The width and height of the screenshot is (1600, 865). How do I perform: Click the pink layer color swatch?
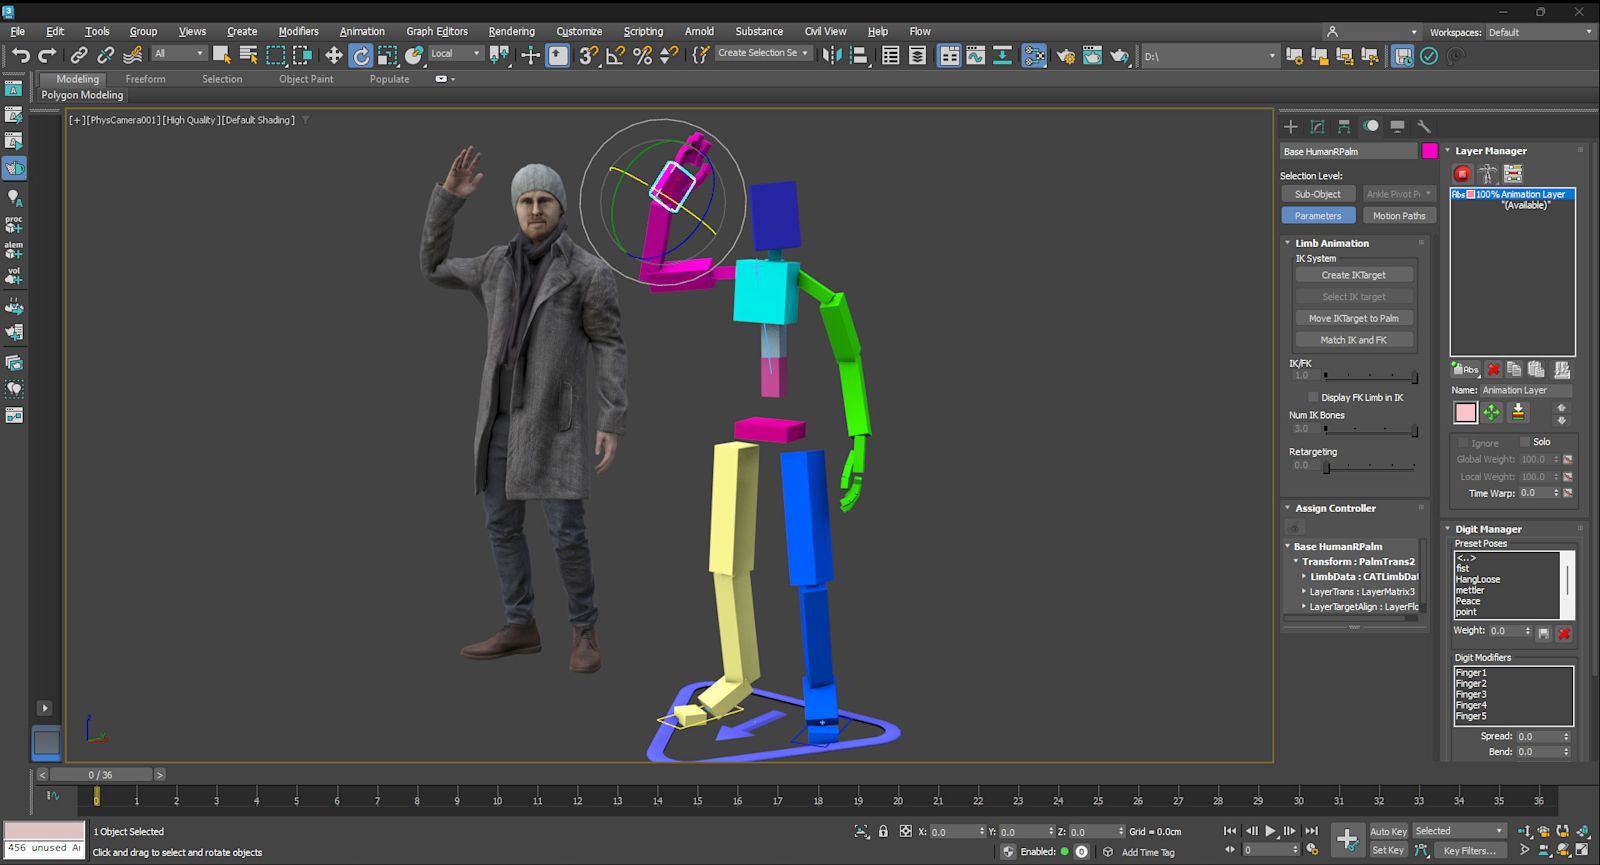tap(1466, 412)
